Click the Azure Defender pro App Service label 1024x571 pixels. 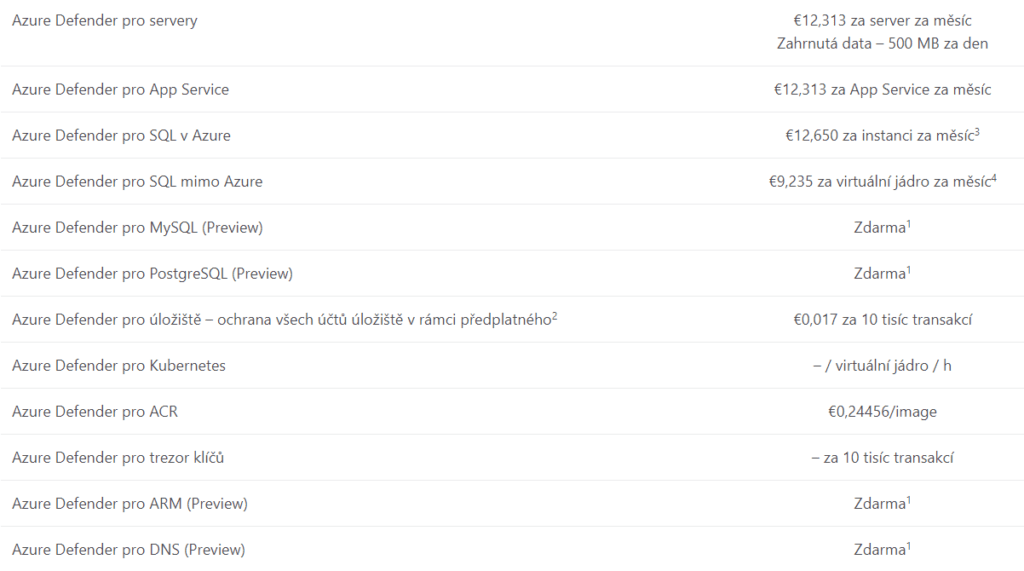(120, 90)
